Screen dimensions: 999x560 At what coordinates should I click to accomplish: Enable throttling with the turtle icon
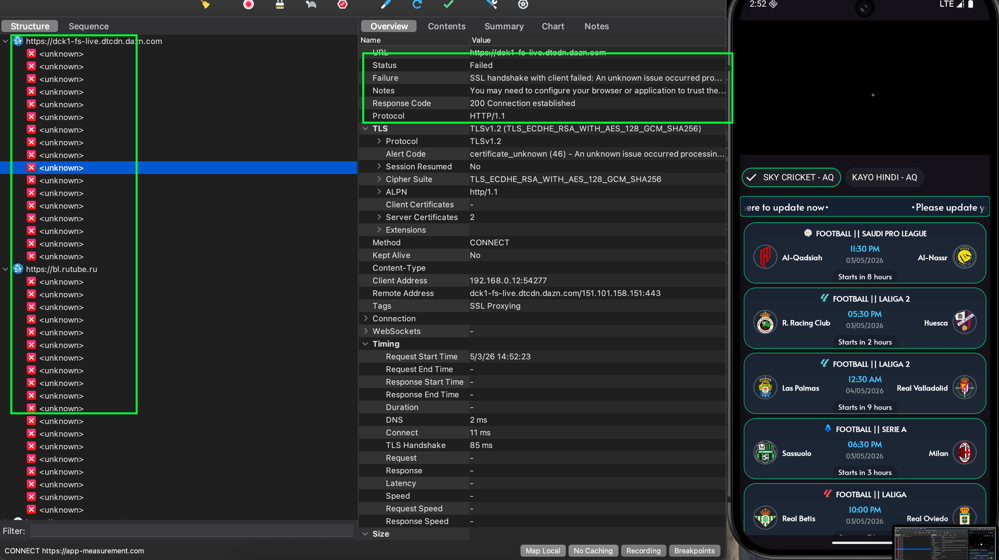point(311,4)
